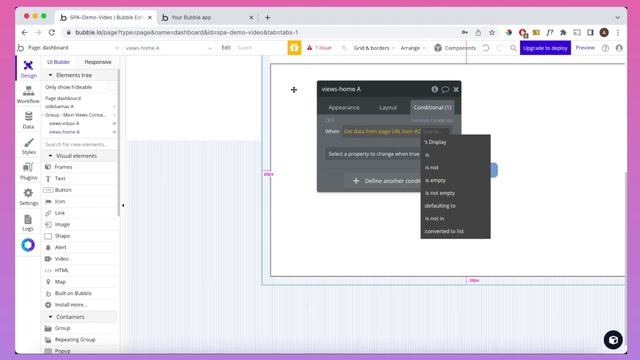Open the chat support bubble

point(613,340)
